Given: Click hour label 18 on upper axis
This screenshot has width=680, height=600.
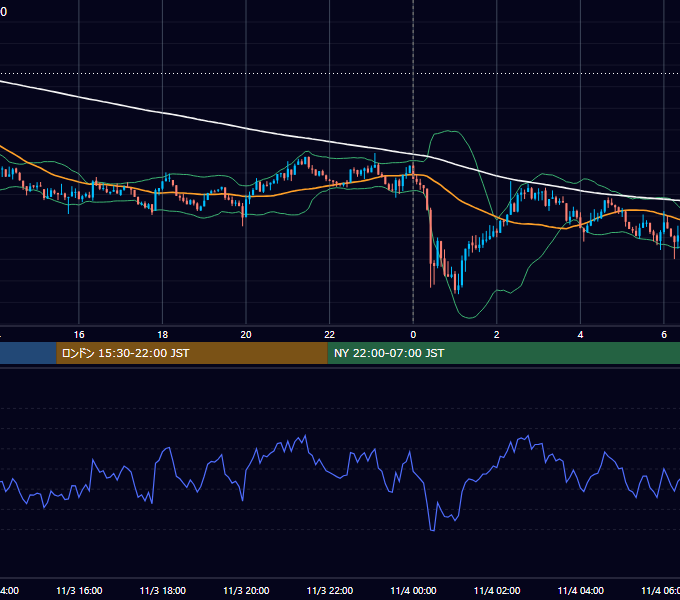Looking at the screenshot, I should coord(163,335).
